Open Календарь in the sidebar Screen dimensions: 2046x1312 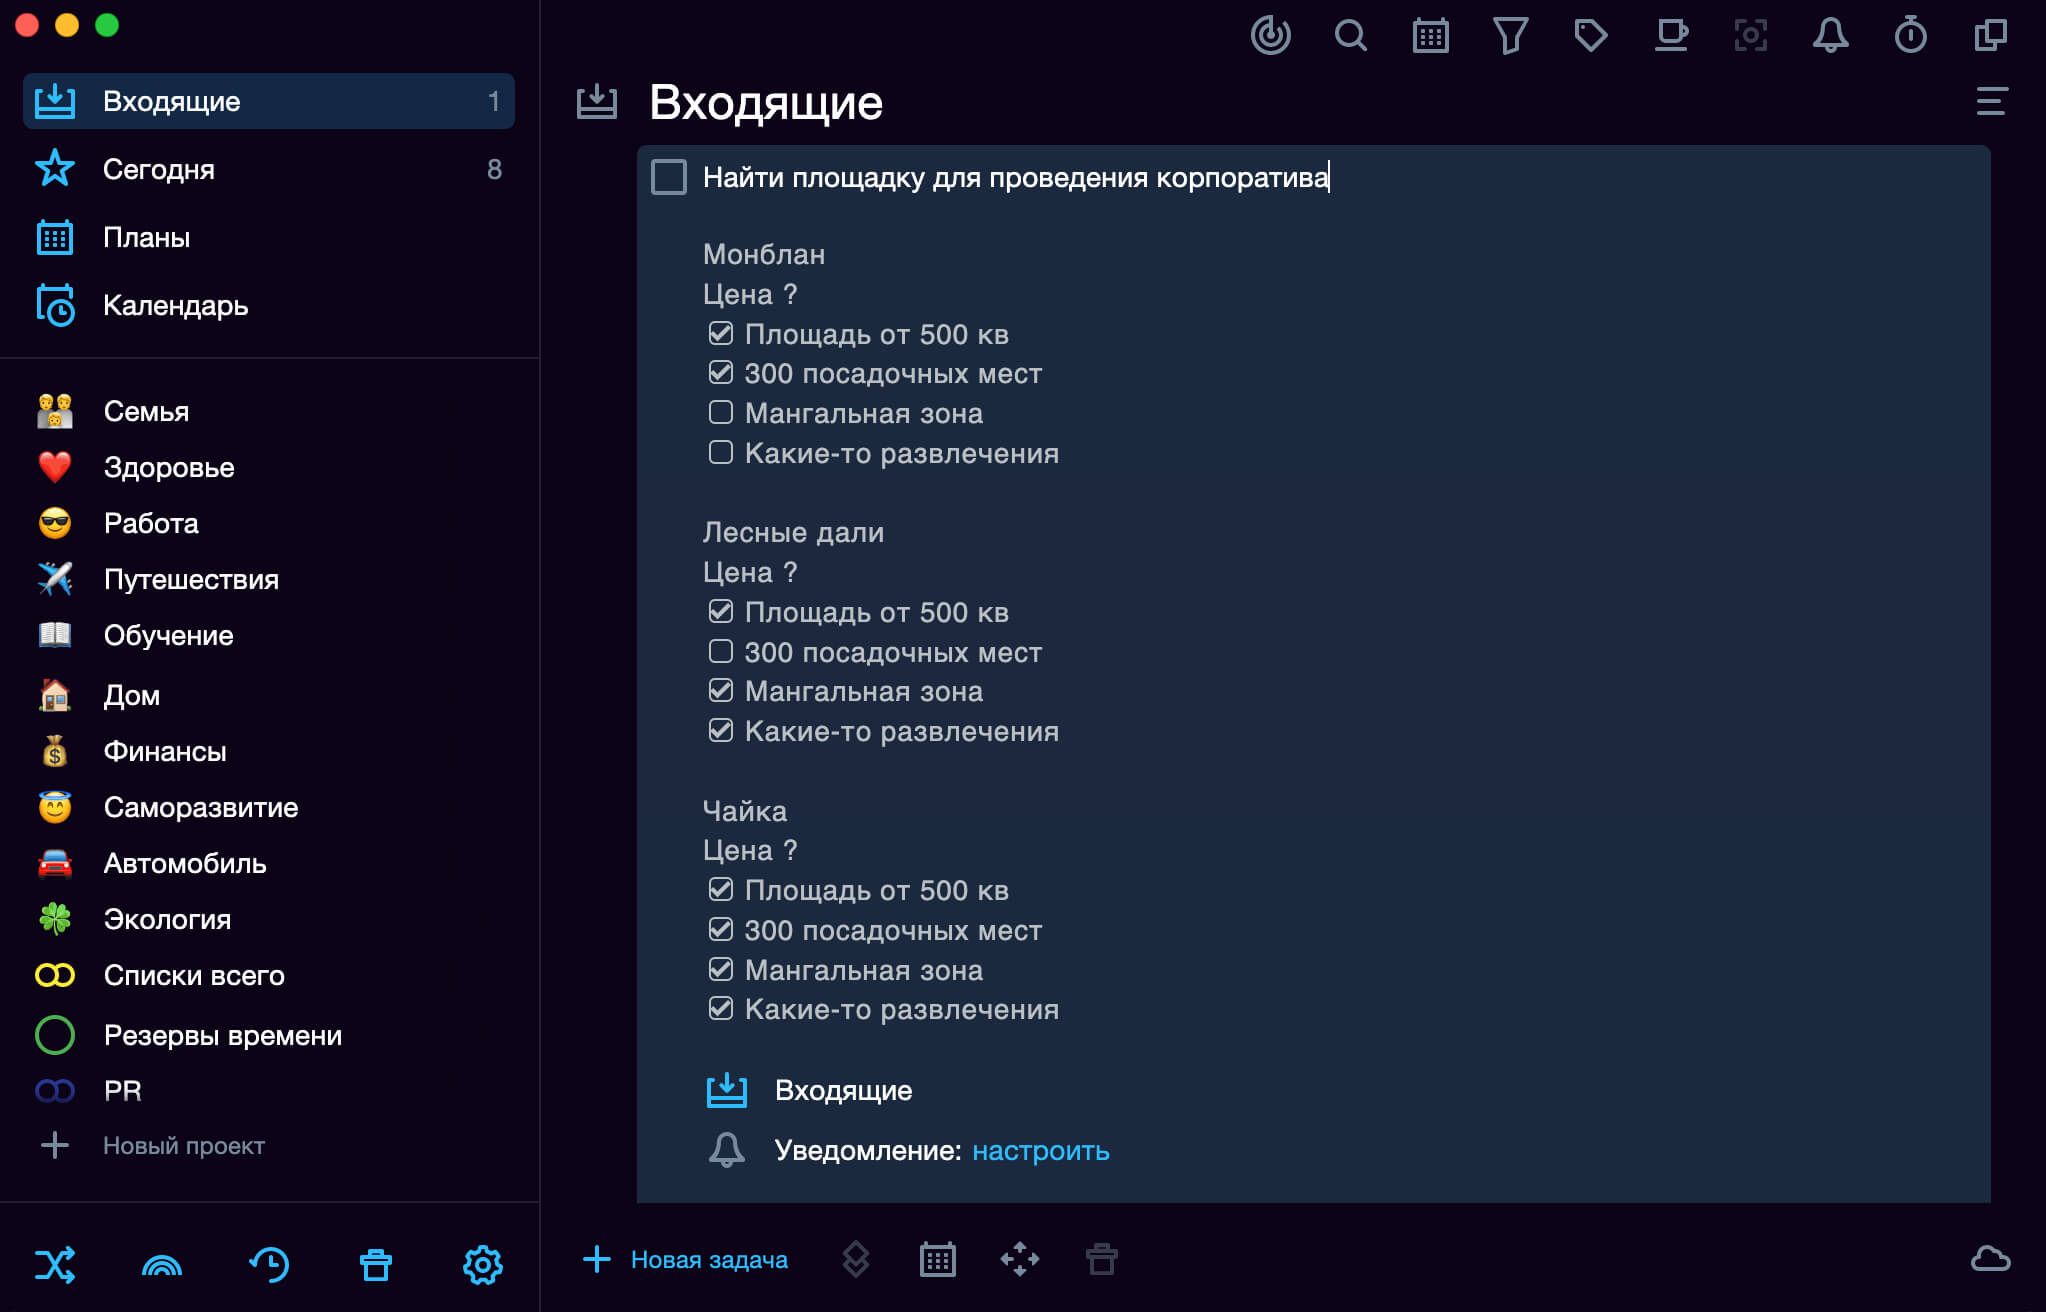pyautogui.click(x=269, y=305)
